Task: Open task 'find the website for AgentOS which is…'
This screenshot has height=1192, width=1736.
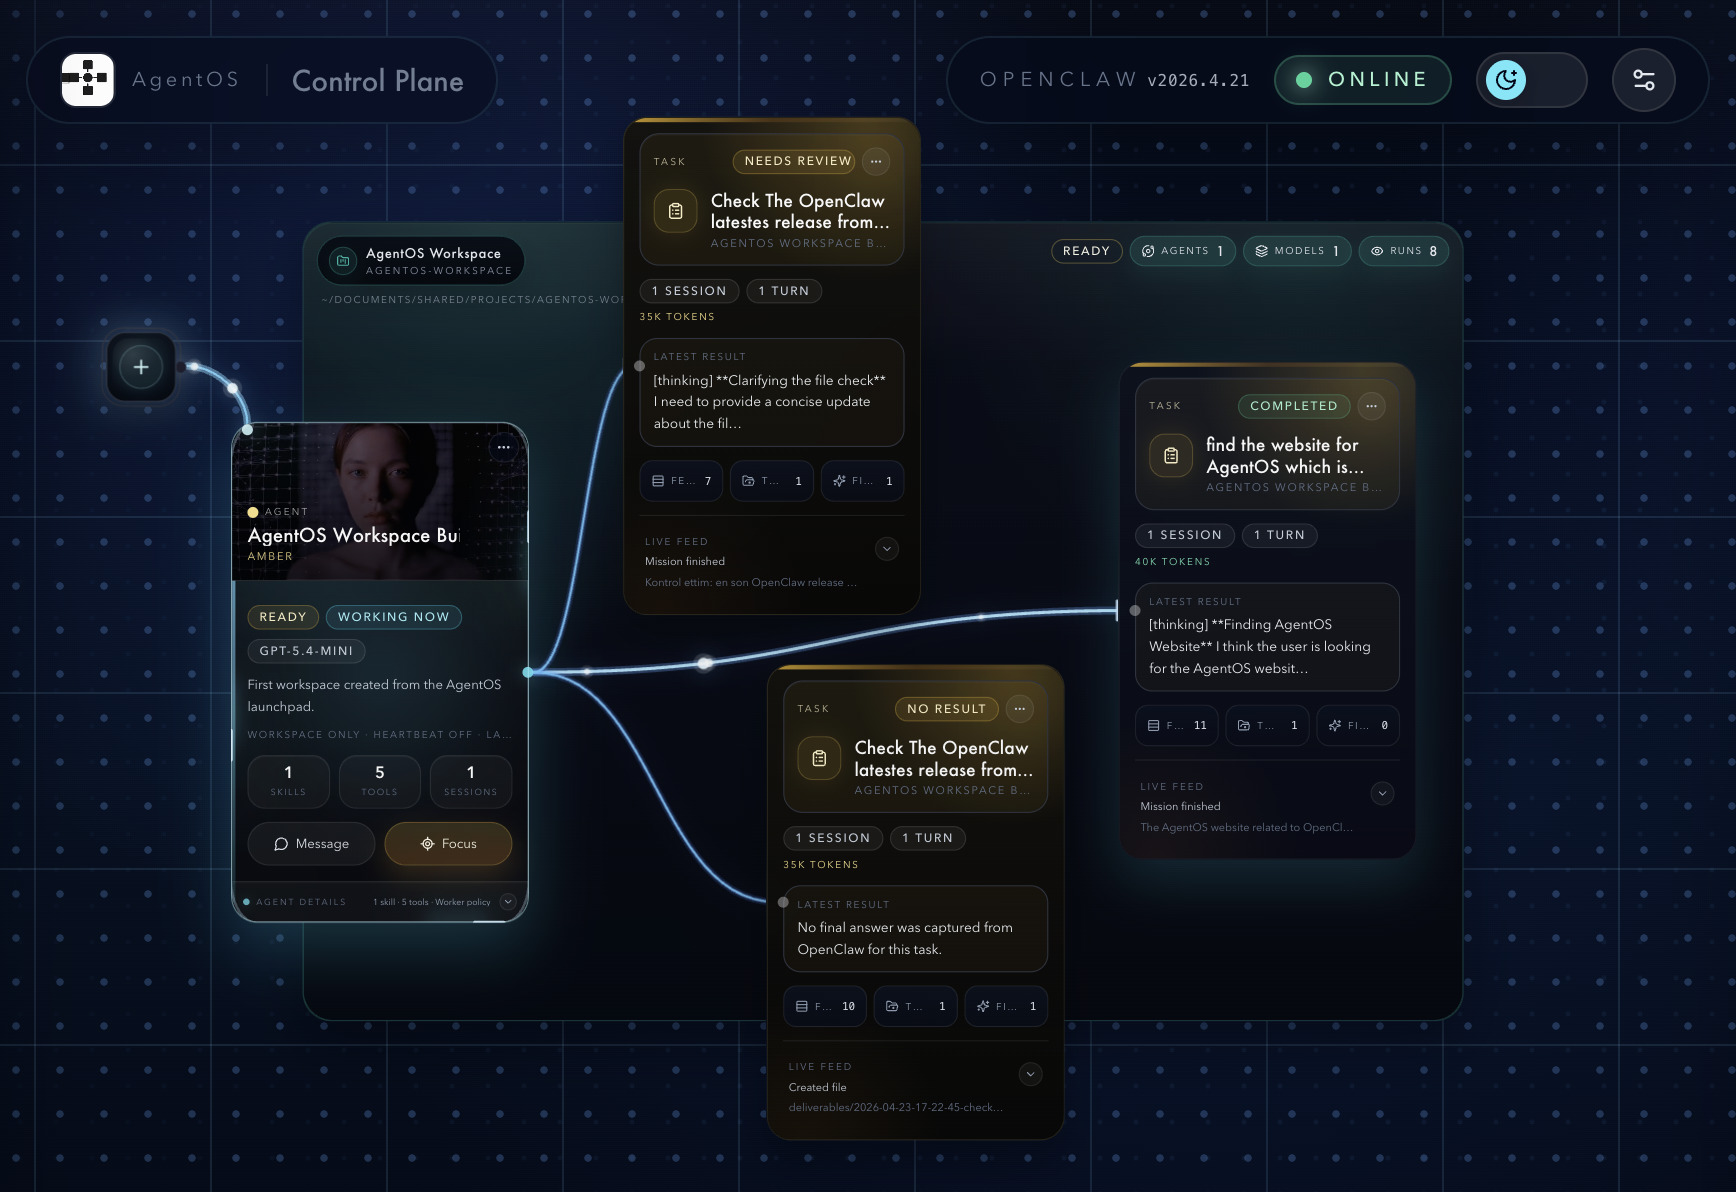Action: click(x=1285, y=456)
